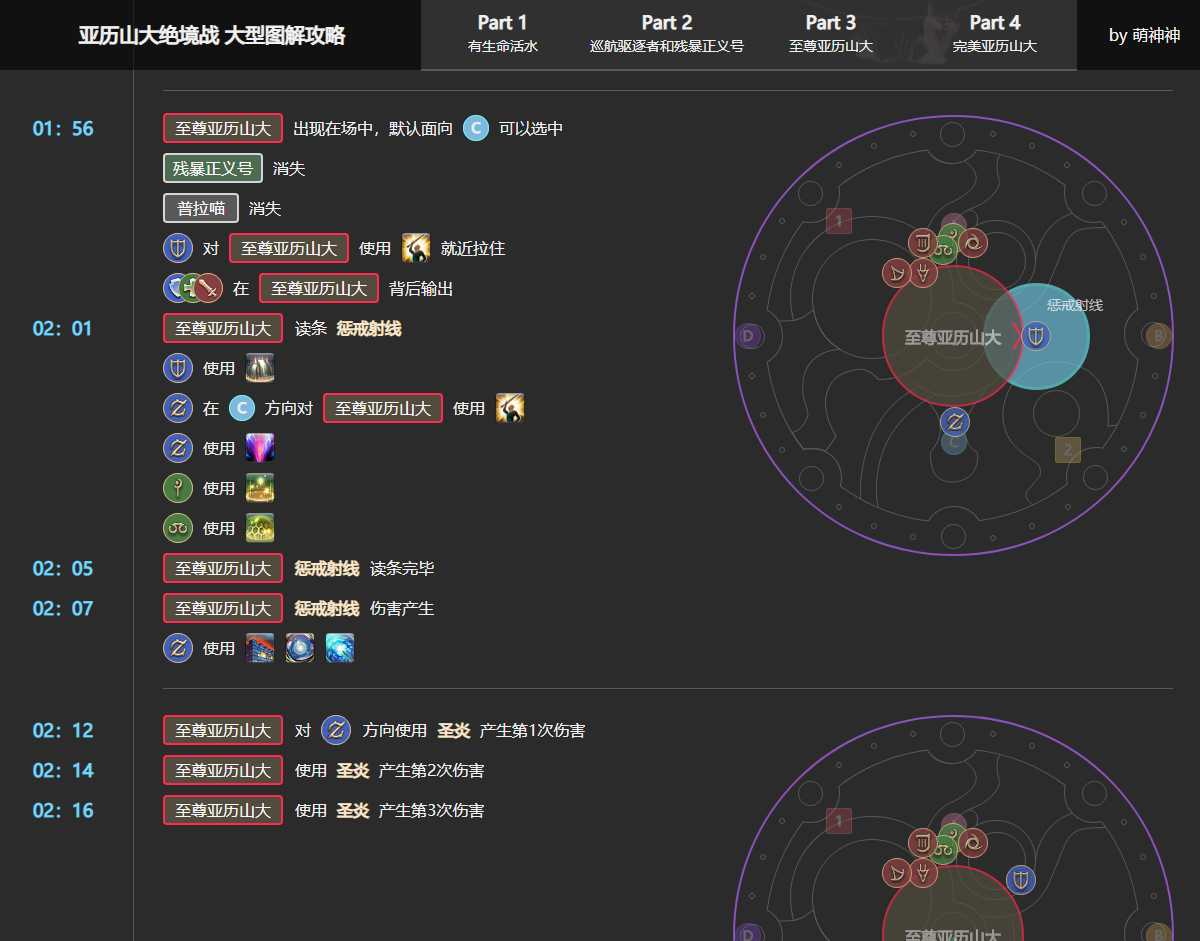The image size is (1200, 941).
Task: Click 圣炎 in the 产生第1次伤害 row
Action: coord(453,730)
